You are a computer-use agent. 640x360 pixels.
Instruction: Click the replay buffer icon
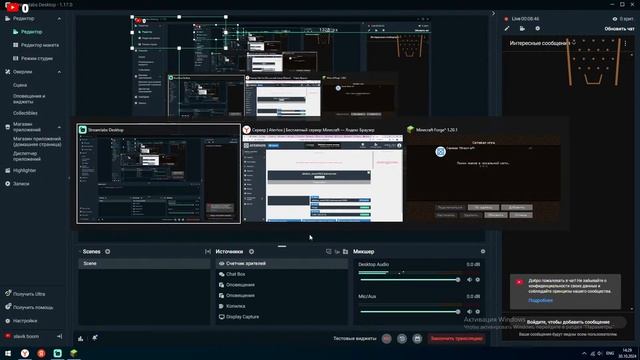point(402,338)
